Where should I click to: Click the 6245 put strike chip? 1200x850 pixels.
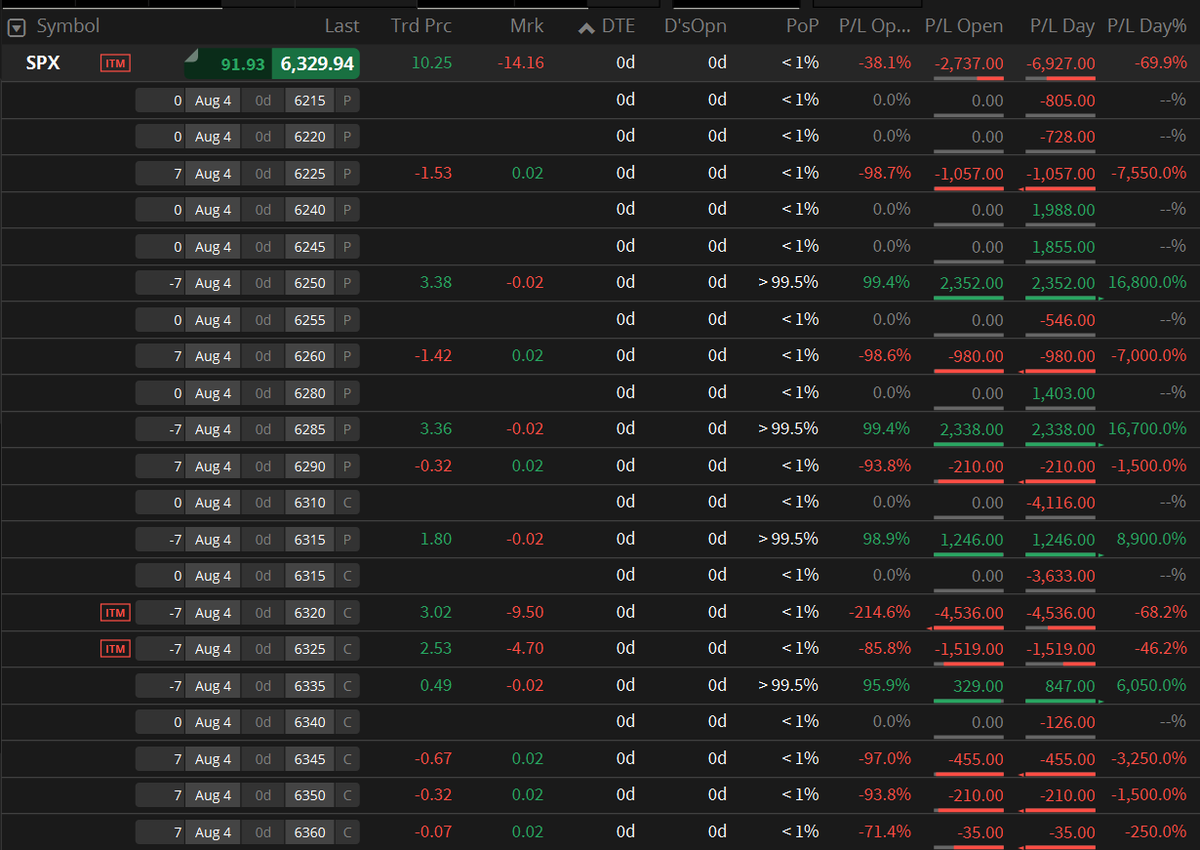click(x=310, y=247)
